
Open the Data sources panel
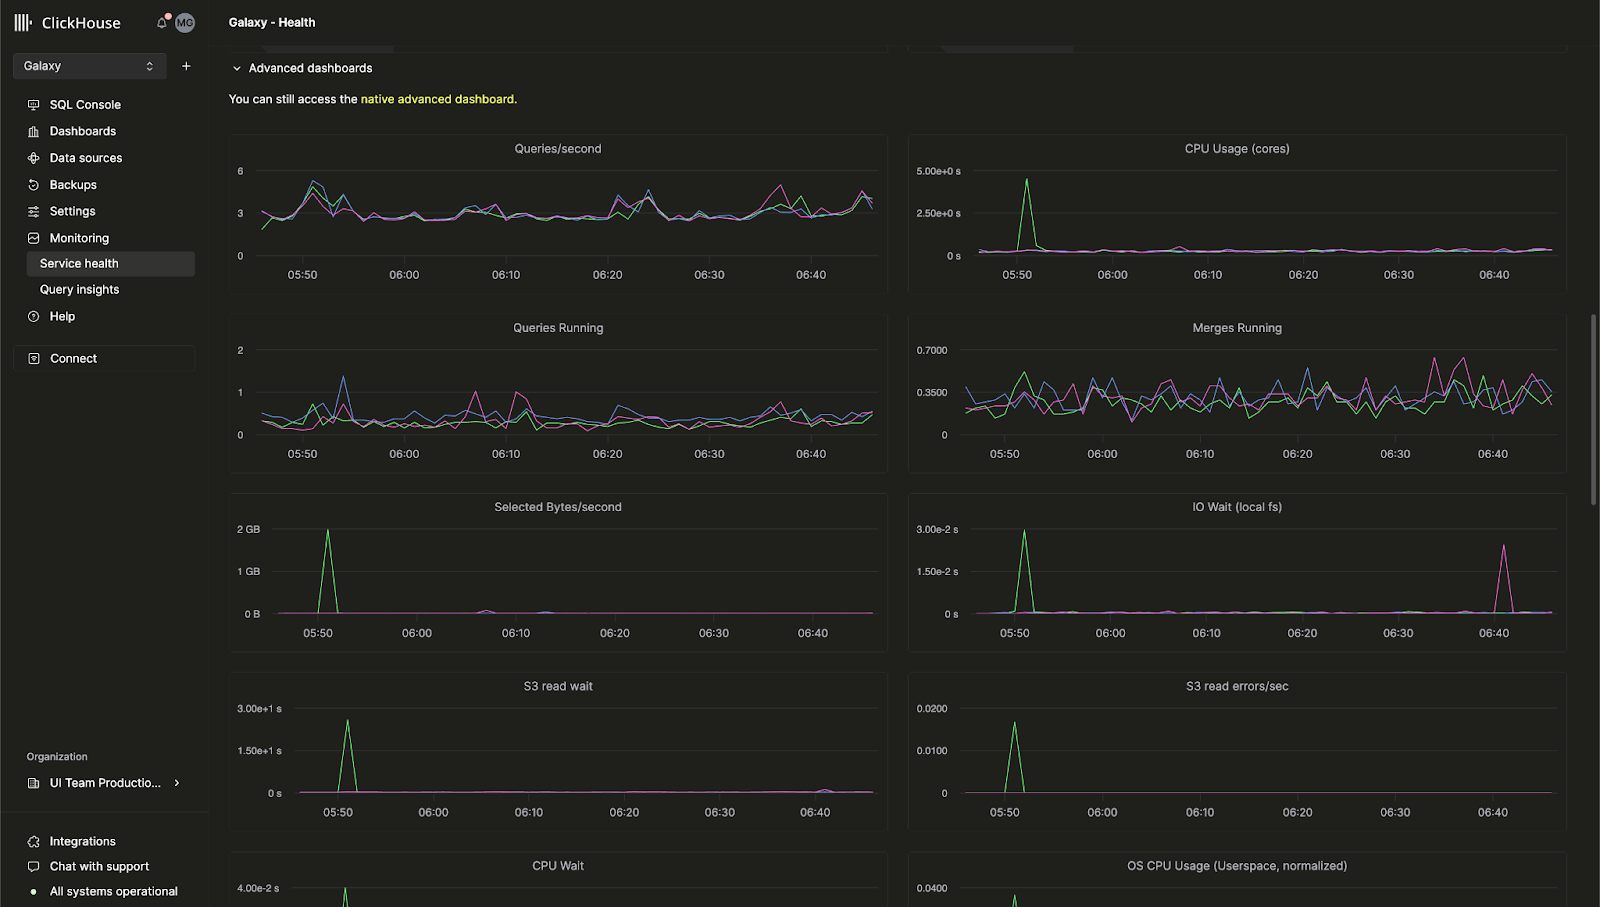pos(85,157)
